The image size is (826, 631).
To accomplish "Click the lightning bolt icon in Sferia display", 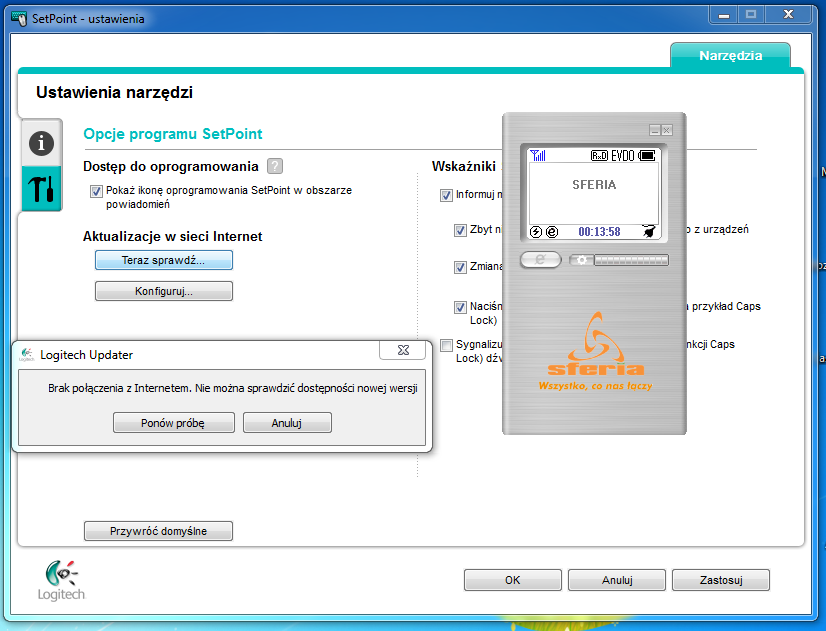I will click(536, 232).
